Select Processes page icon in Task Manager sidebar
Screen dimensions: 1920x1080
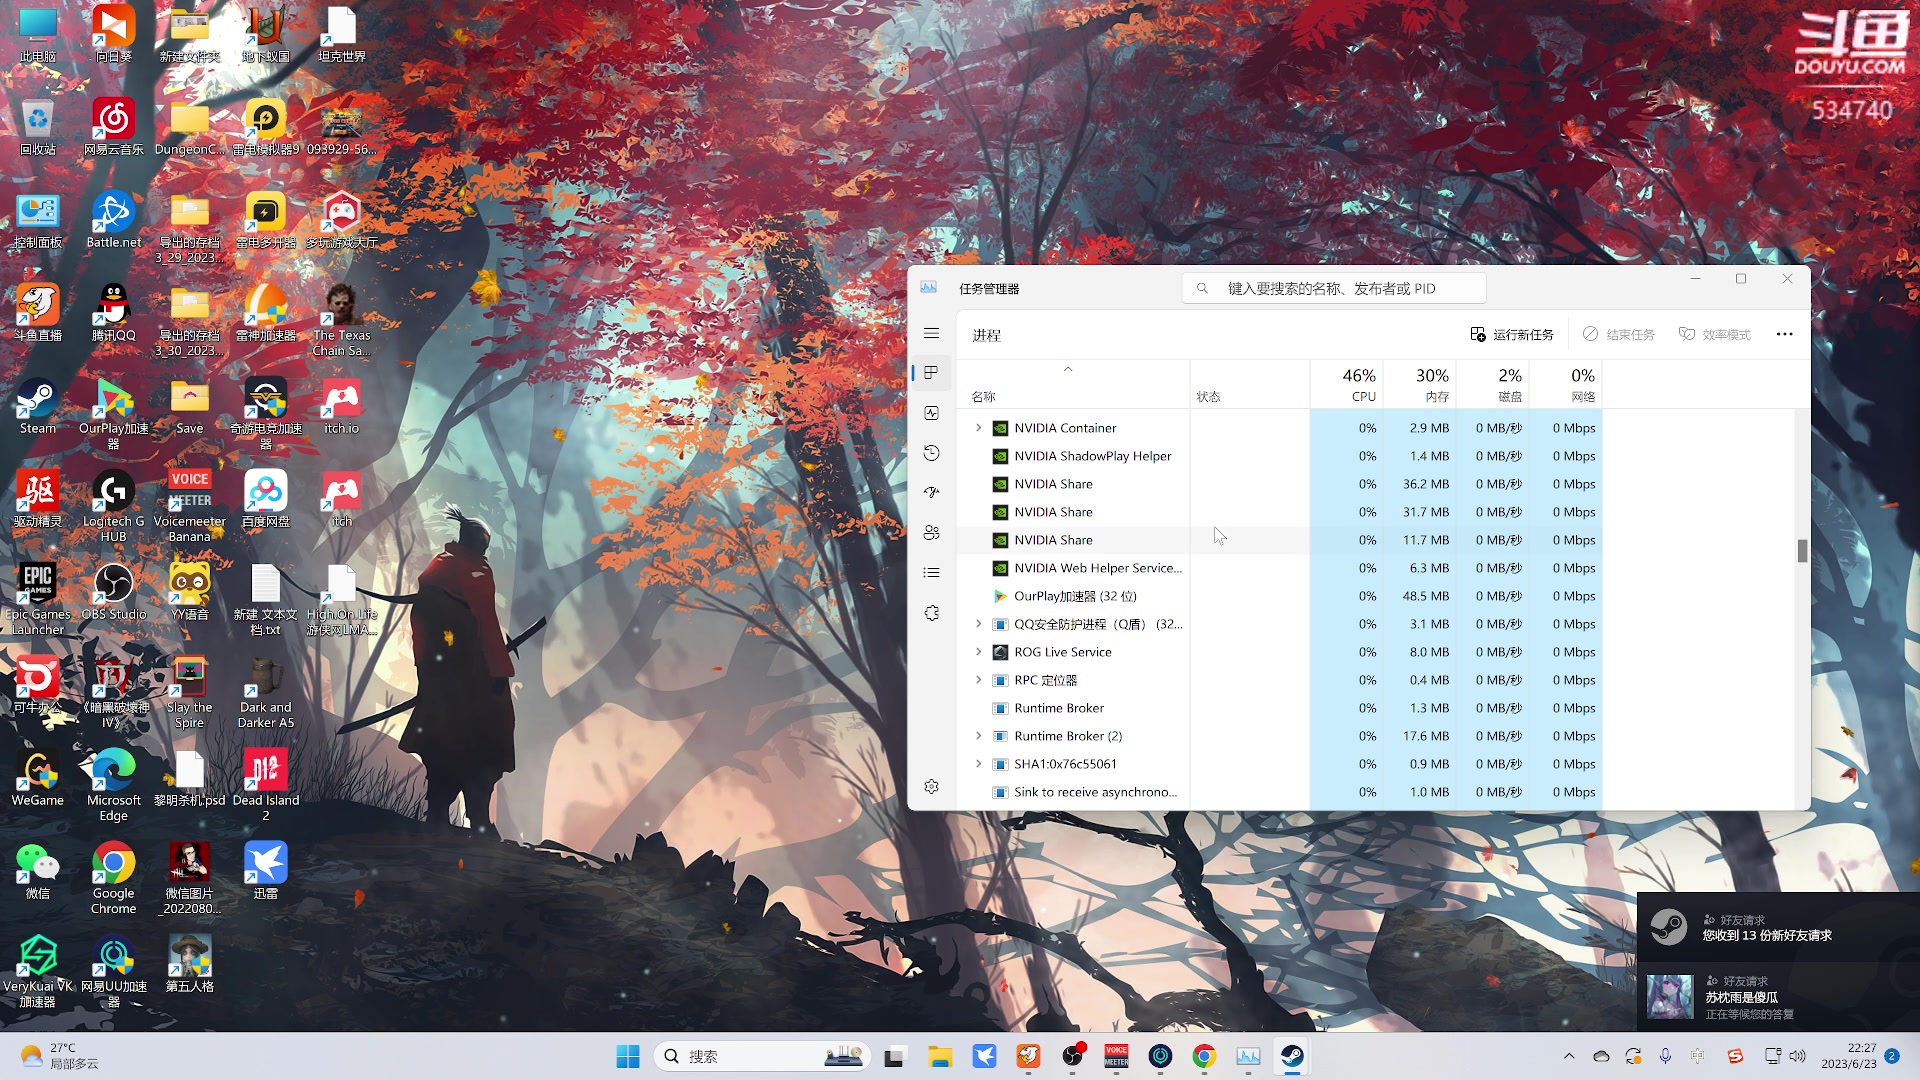pyautogui.click(x=931, y=373)
